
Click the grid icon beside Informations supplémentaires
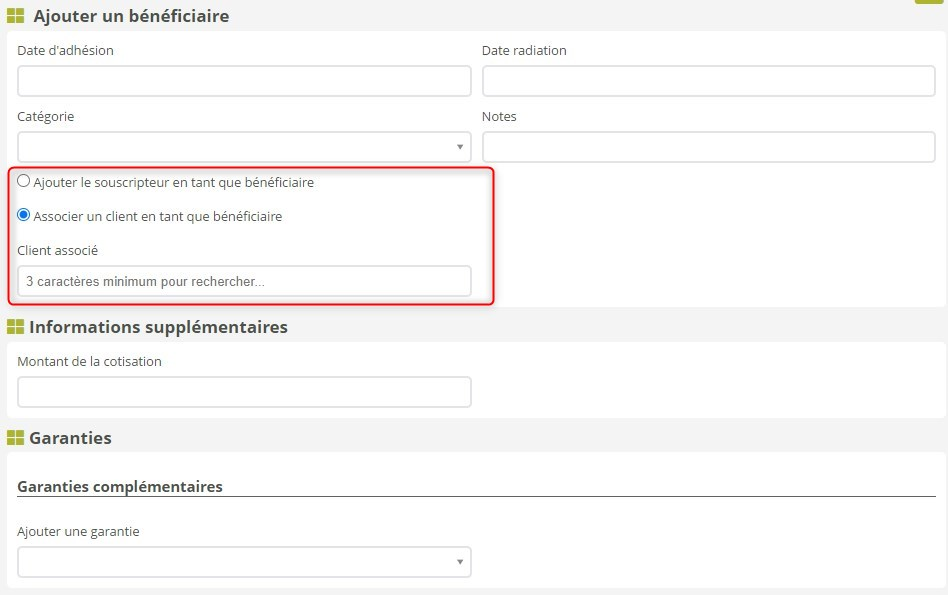click(x=16, y=327)
